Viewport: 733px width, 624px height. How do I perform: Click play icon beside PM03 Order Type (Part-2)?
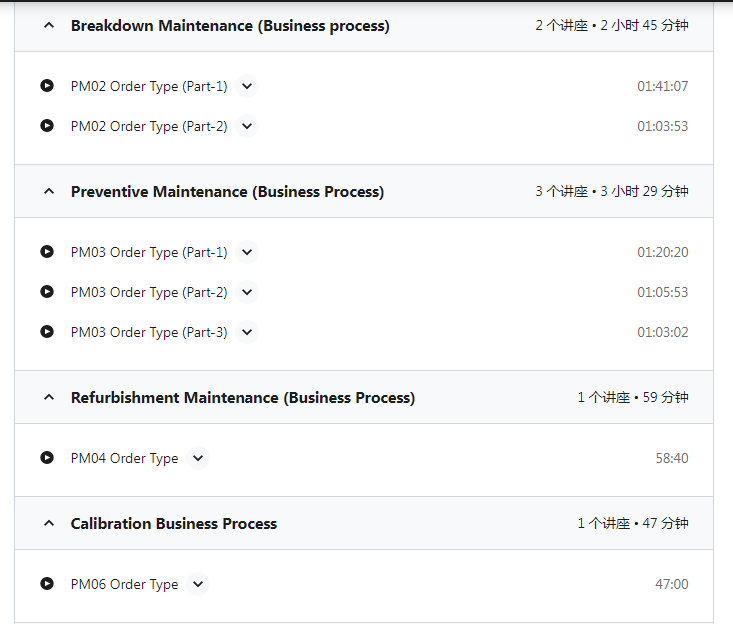click(47, 292)
